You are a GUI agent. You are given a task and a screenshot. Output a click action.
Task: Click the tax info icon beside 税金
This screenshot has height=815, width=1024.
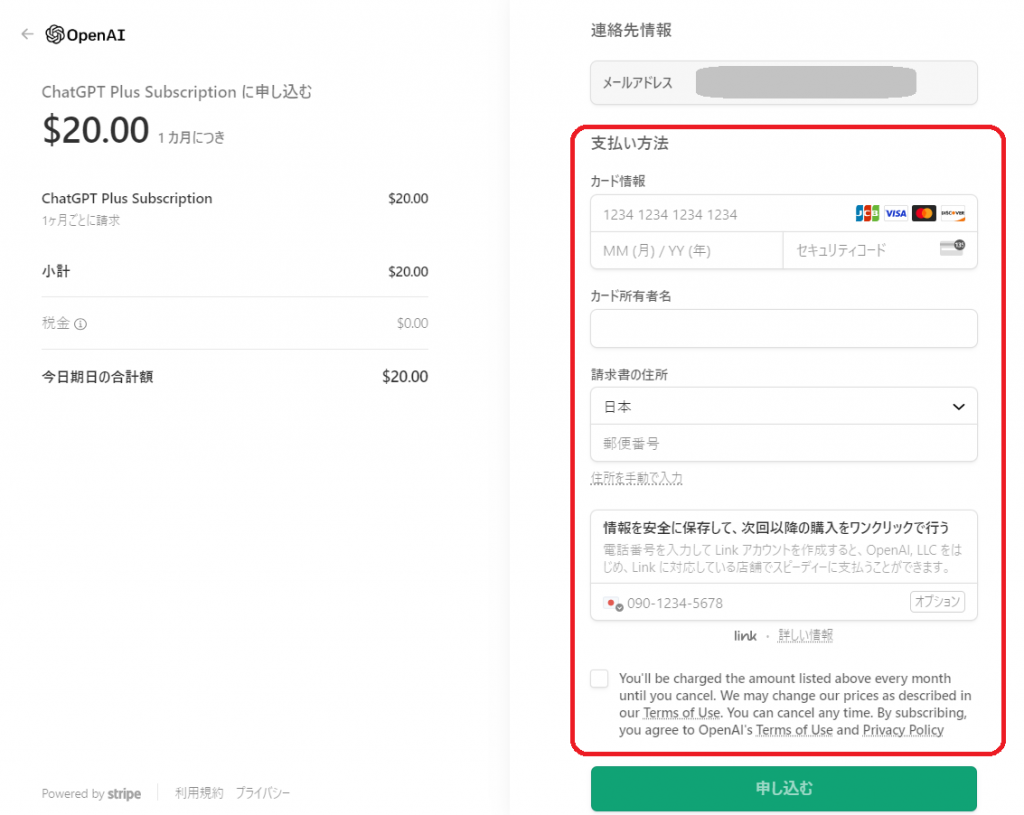[80, 324]
